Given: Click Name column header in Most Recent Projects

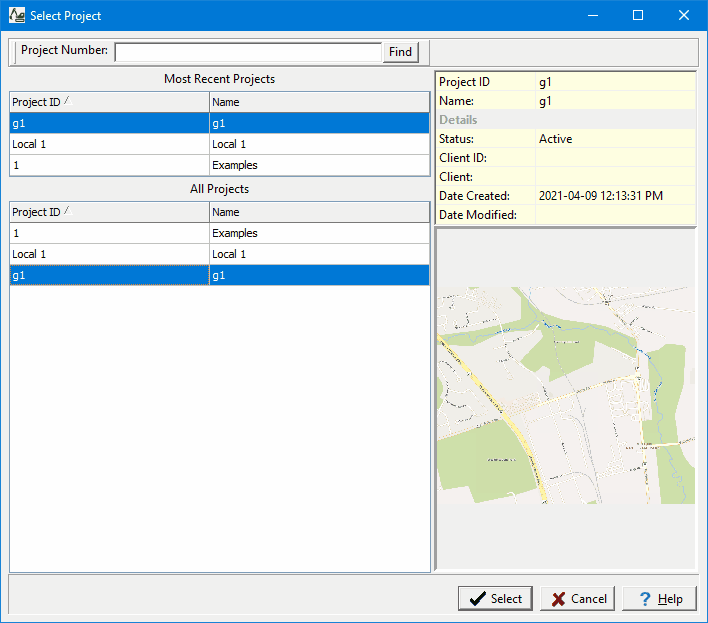Looking at the screenshot, I should 319,102.
